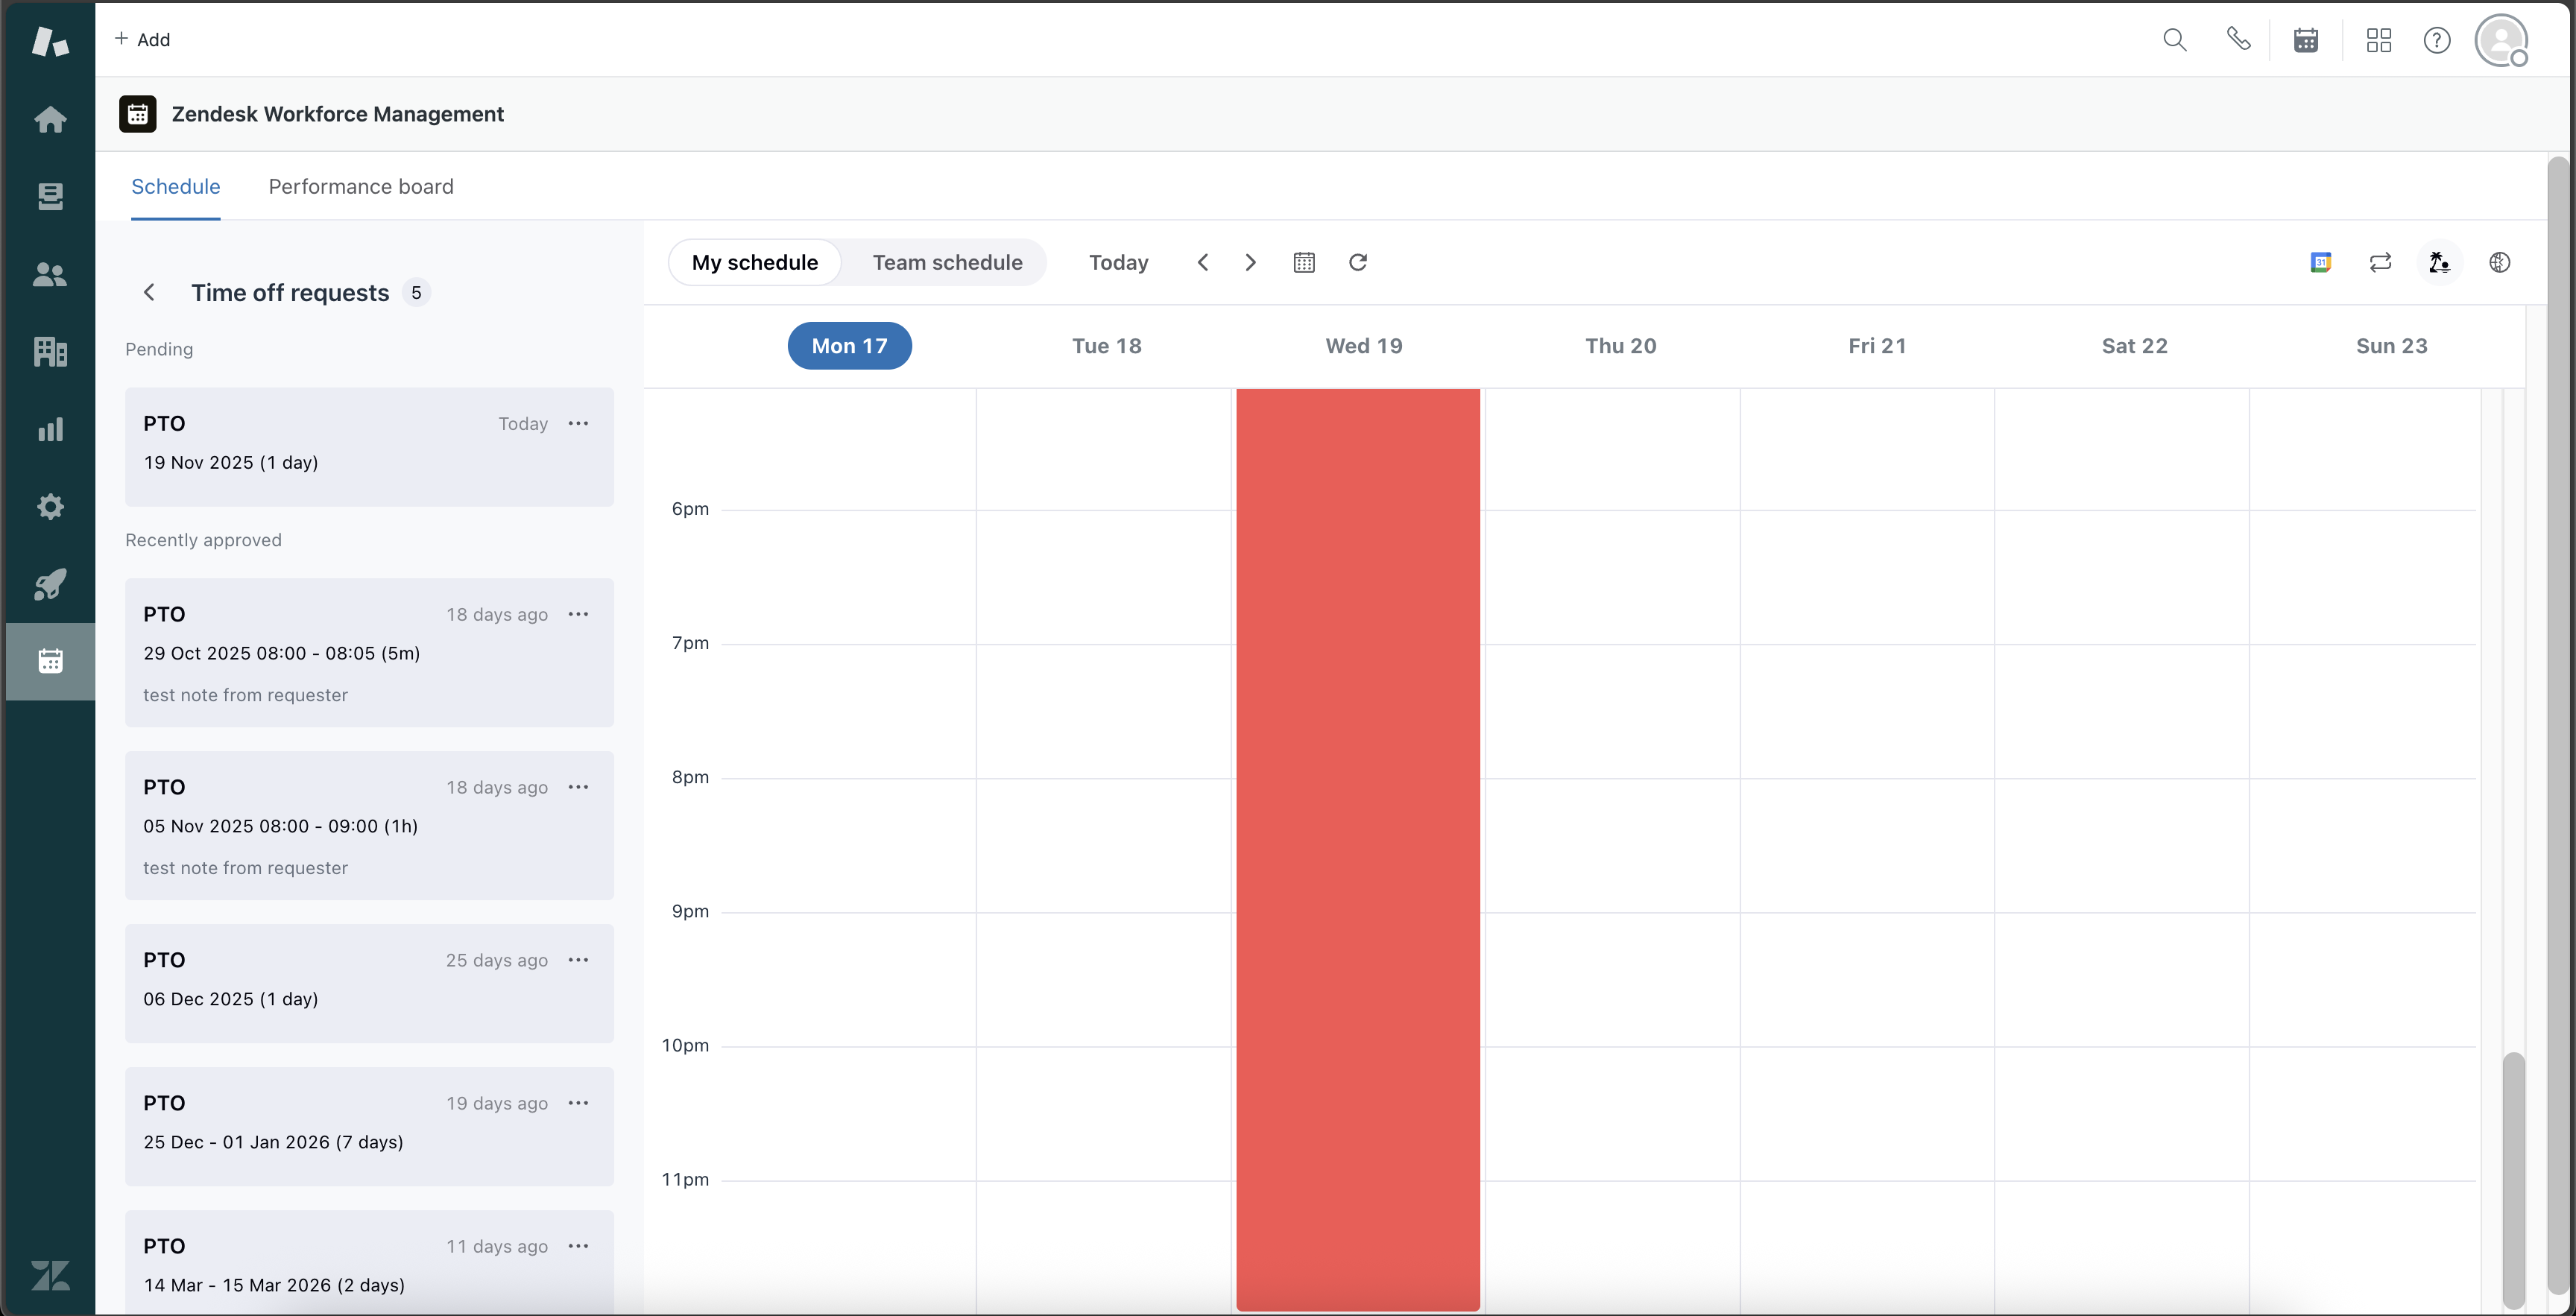Switch to Team schedule view
Image resolution: width=2576 pixels, height=1316 pixels.
point(947,262)
